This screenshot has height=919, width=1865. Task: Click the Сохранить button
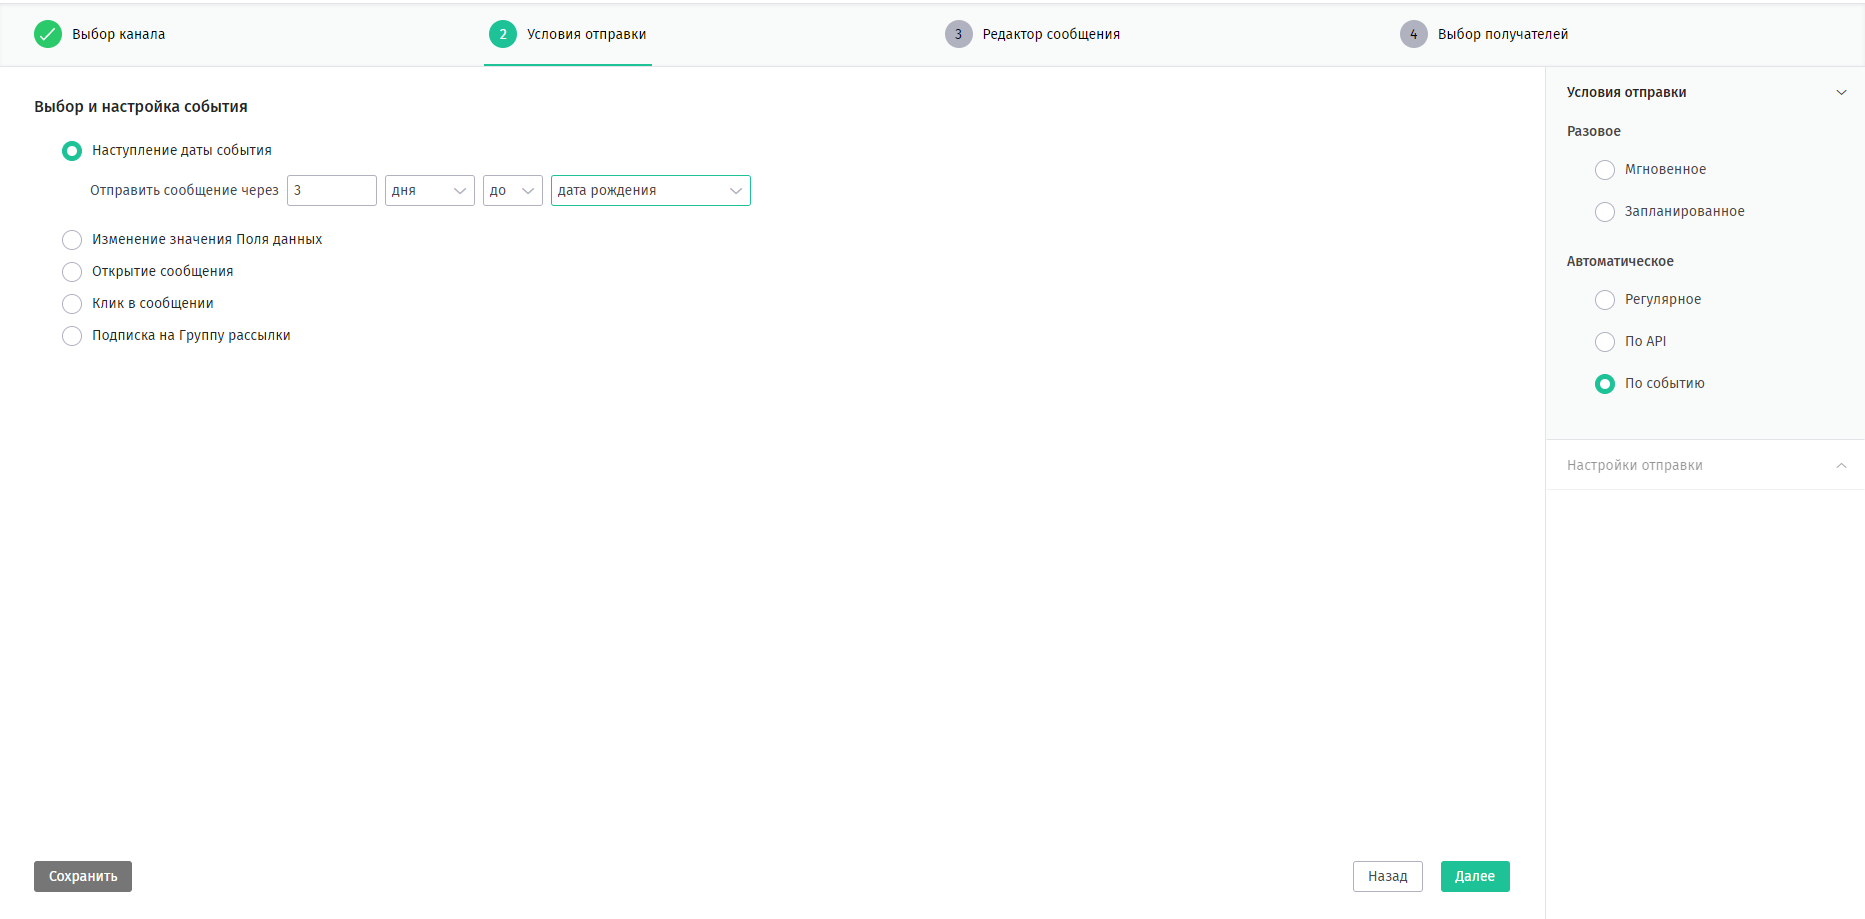pyautogui.click(x=83, y=876)
